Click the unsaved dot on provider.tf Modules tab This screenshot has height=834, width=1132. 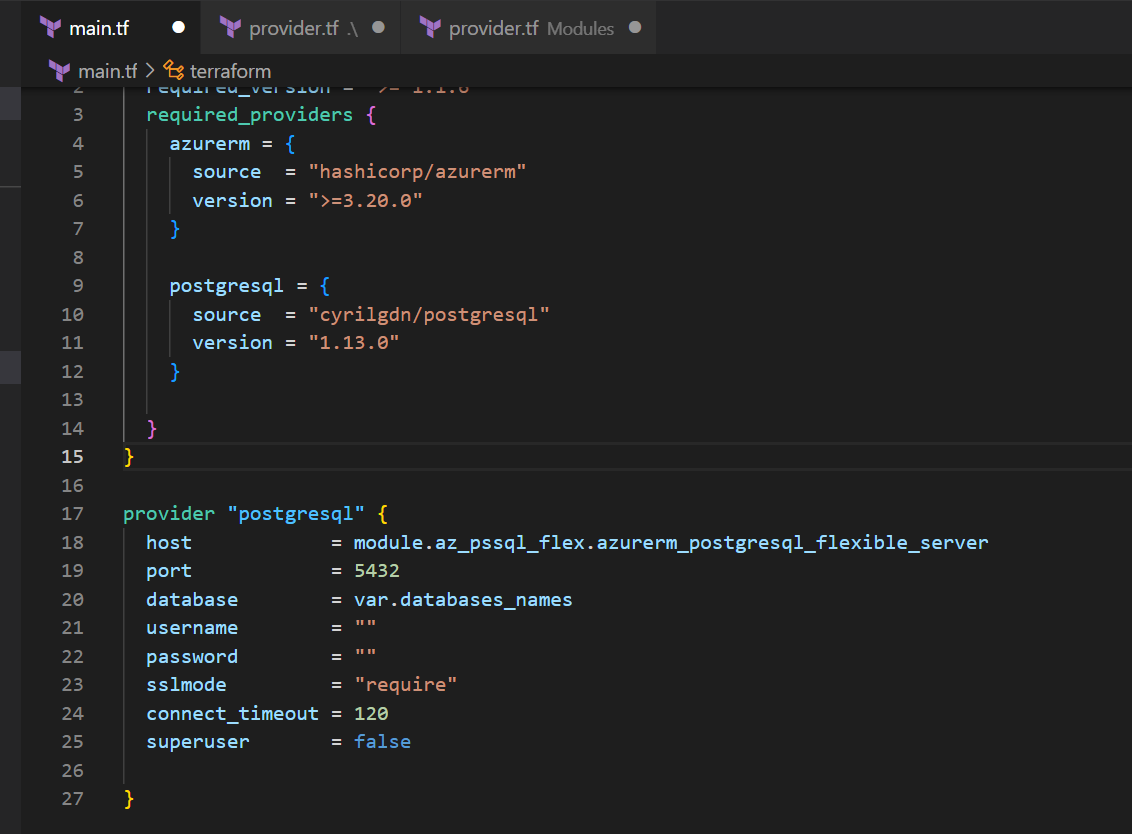click(635, 28)
